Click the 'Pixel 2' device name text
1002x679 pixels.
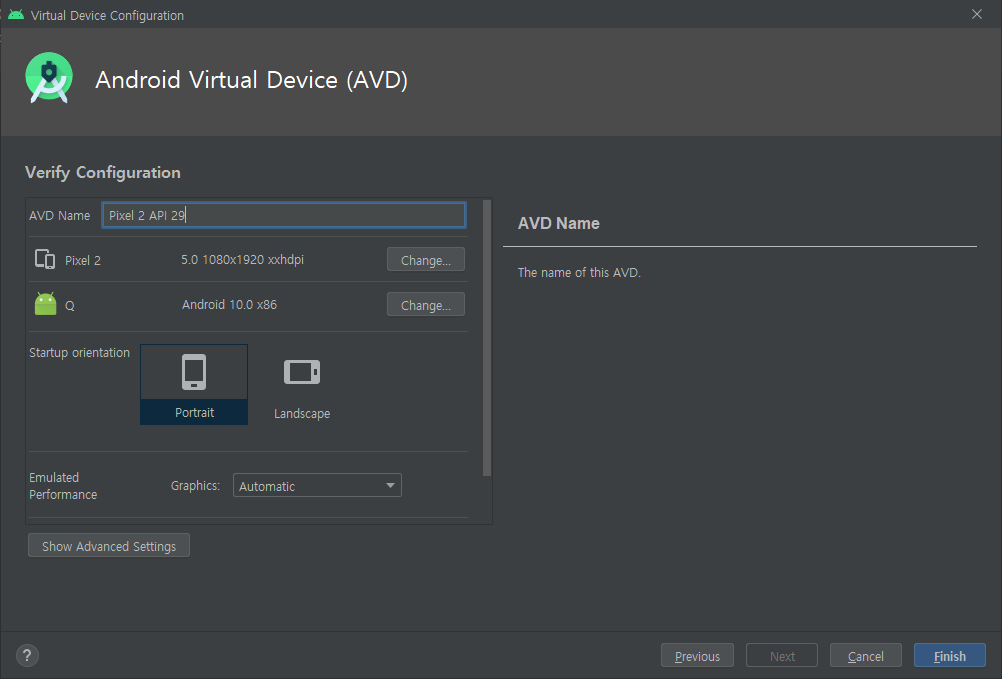[82, 261]
